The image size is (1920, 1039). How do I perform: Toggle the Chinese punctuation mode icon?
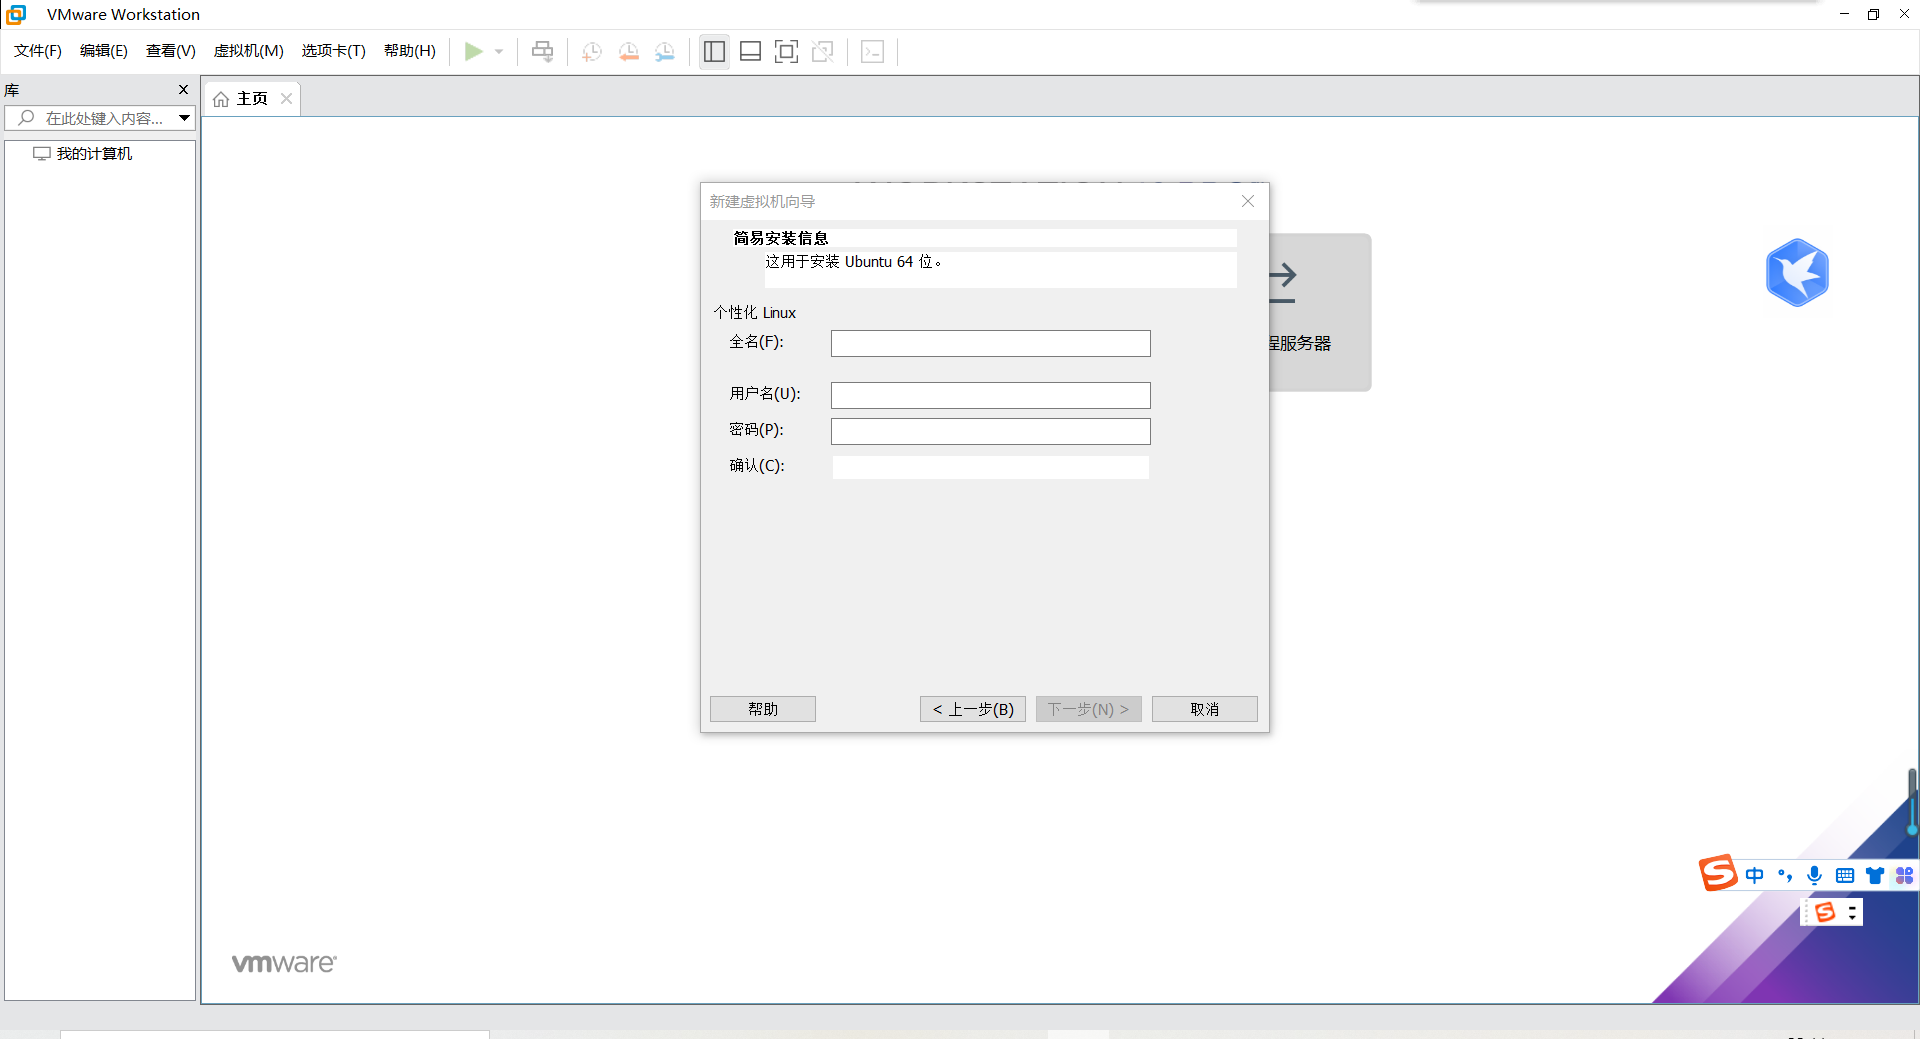point(1785,876)
